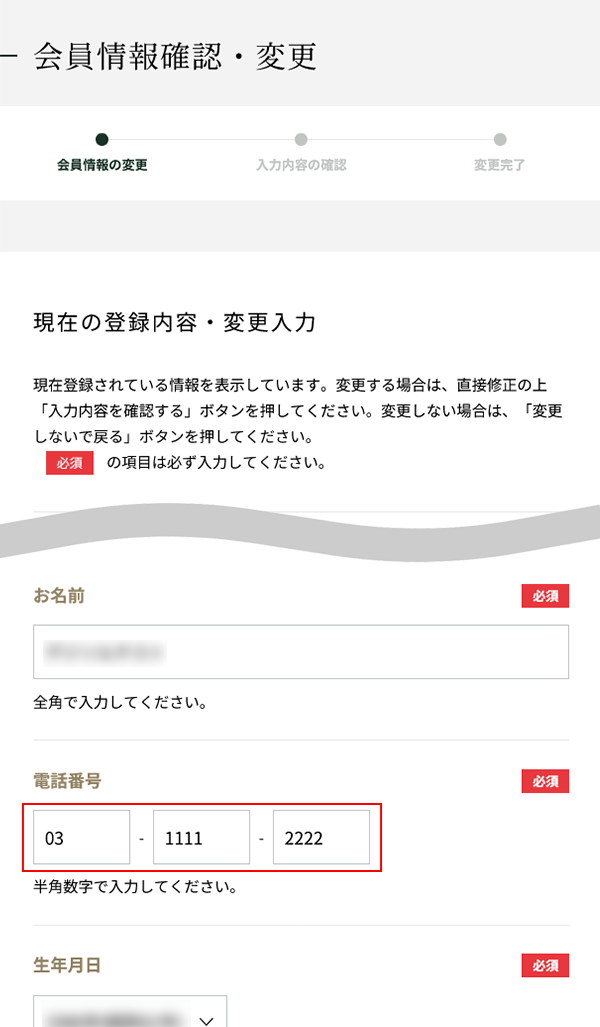
Task: Open the 生年月日 dropdown
Action: click(x=130, y=1012)
